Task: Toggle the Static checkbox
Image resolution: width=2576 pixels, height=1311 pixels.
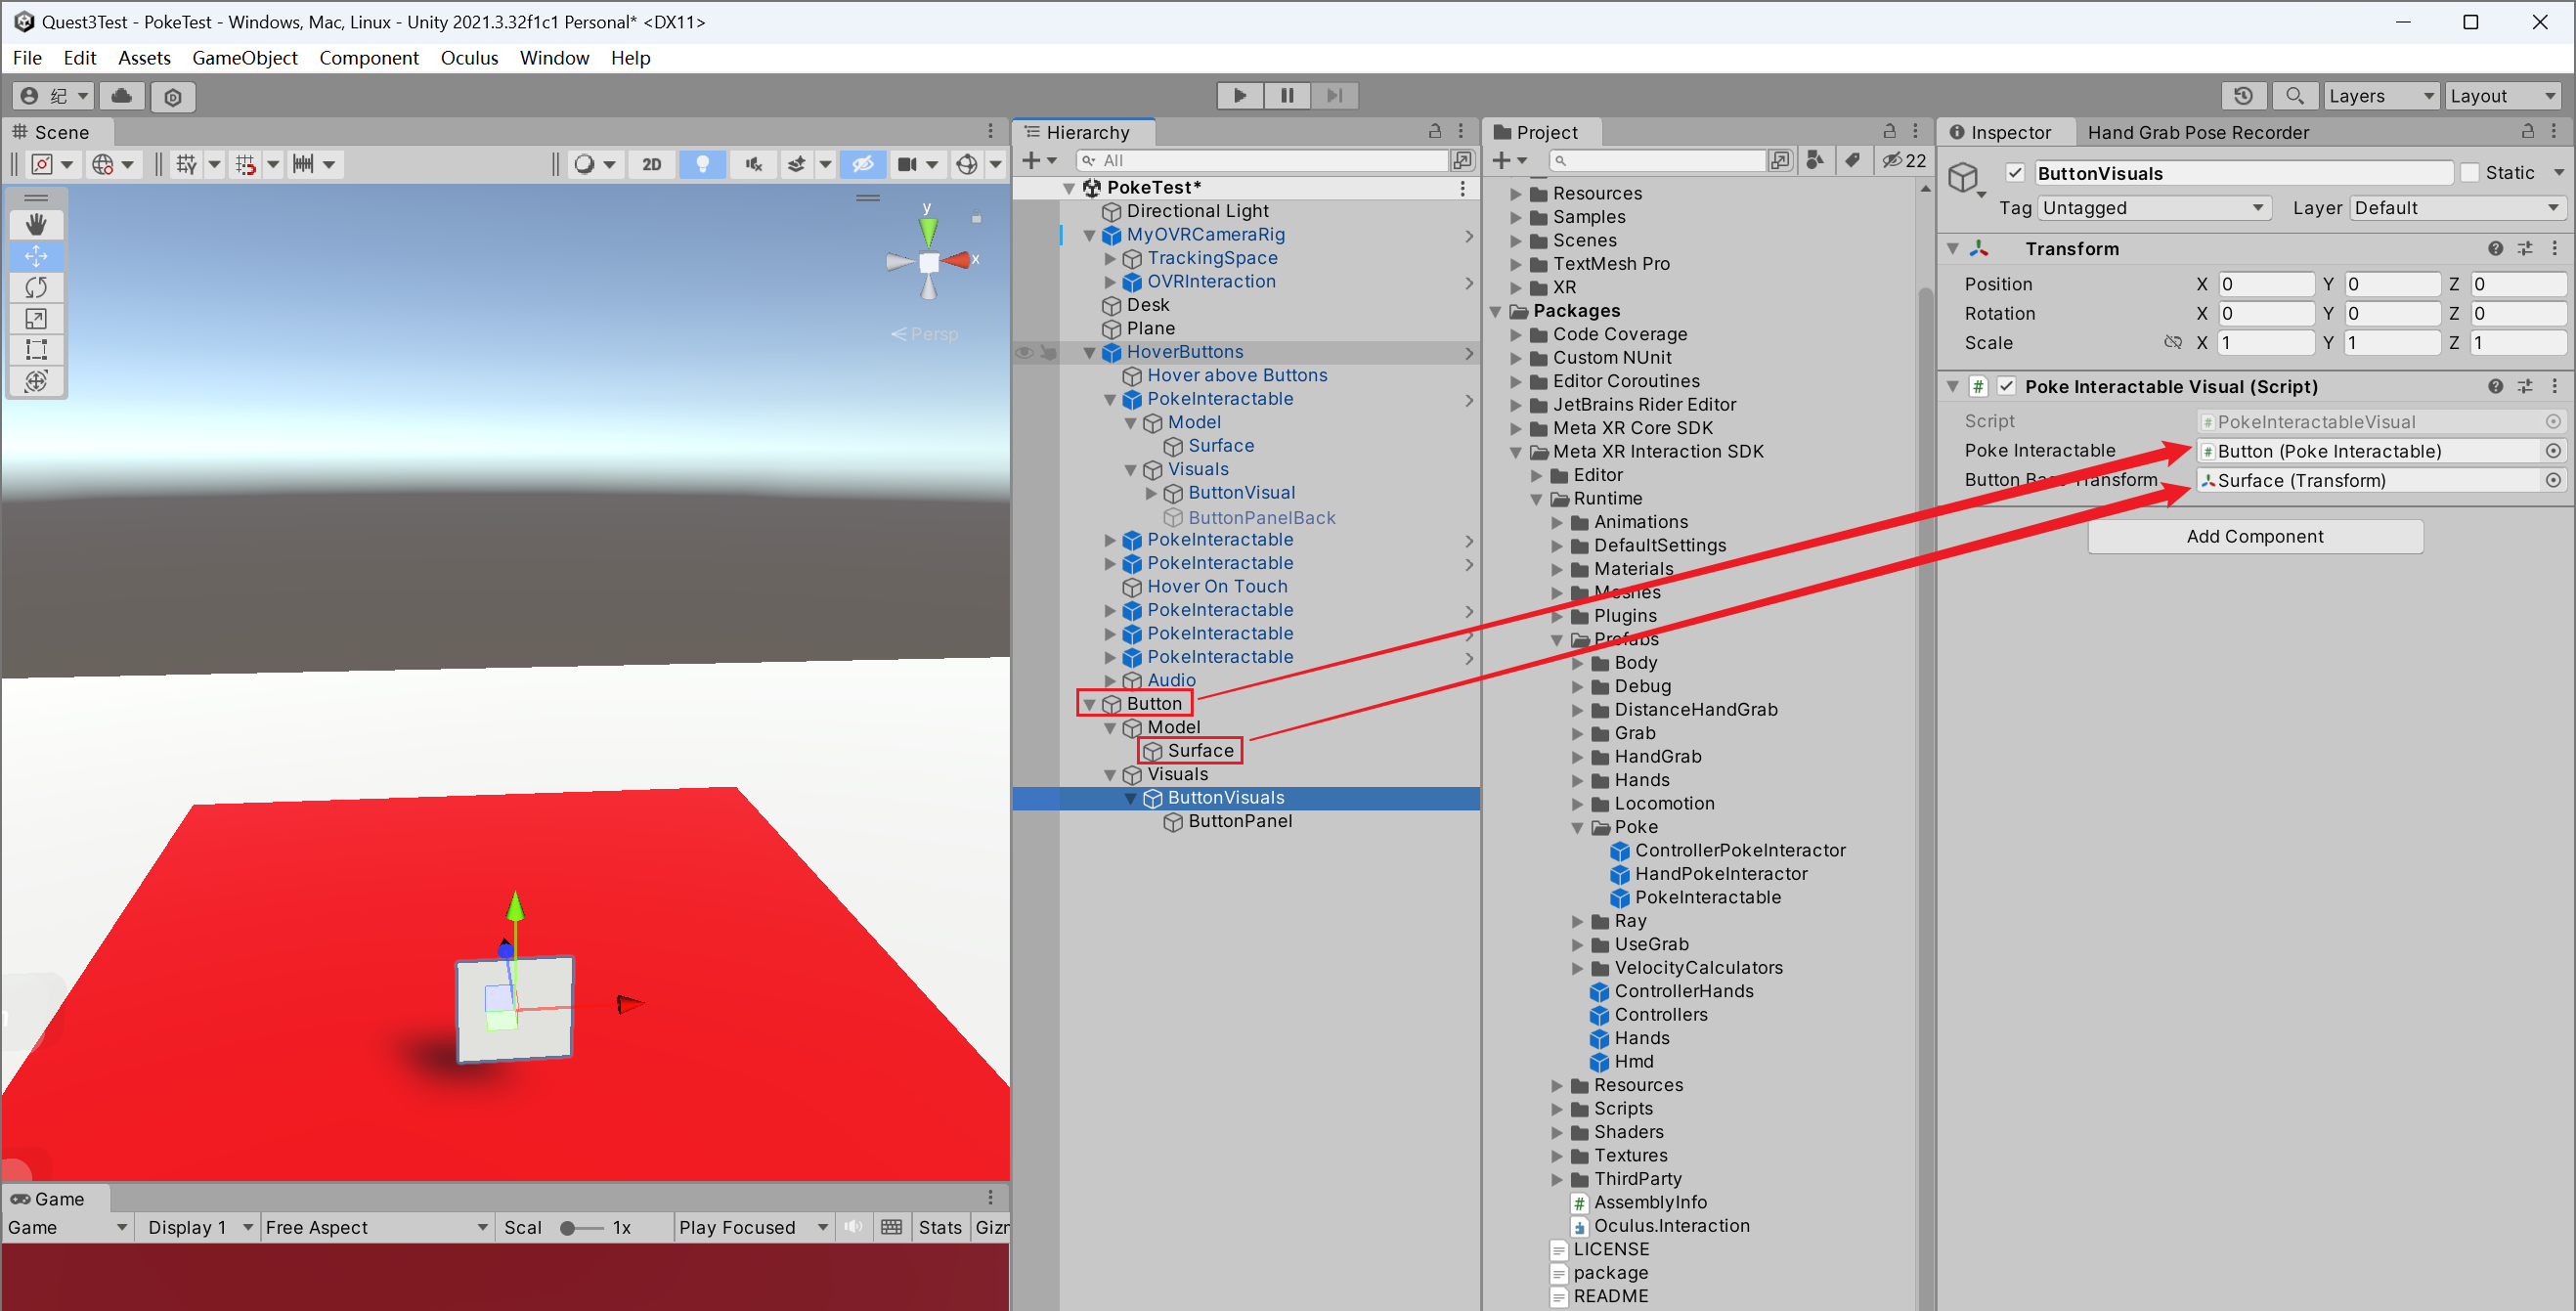Action: click(2469, 173)
